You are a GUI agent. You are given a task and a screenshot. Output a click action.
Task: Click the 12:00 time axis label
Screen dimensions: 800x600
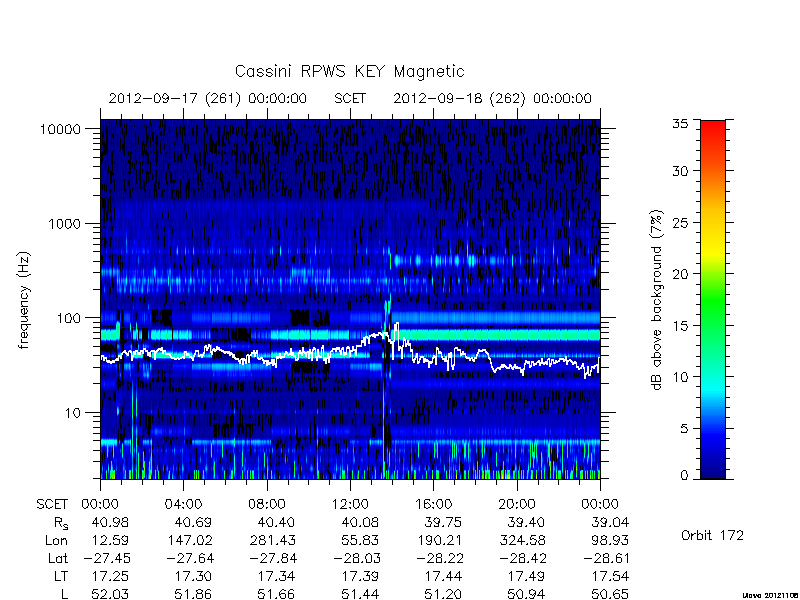point(350,505)
